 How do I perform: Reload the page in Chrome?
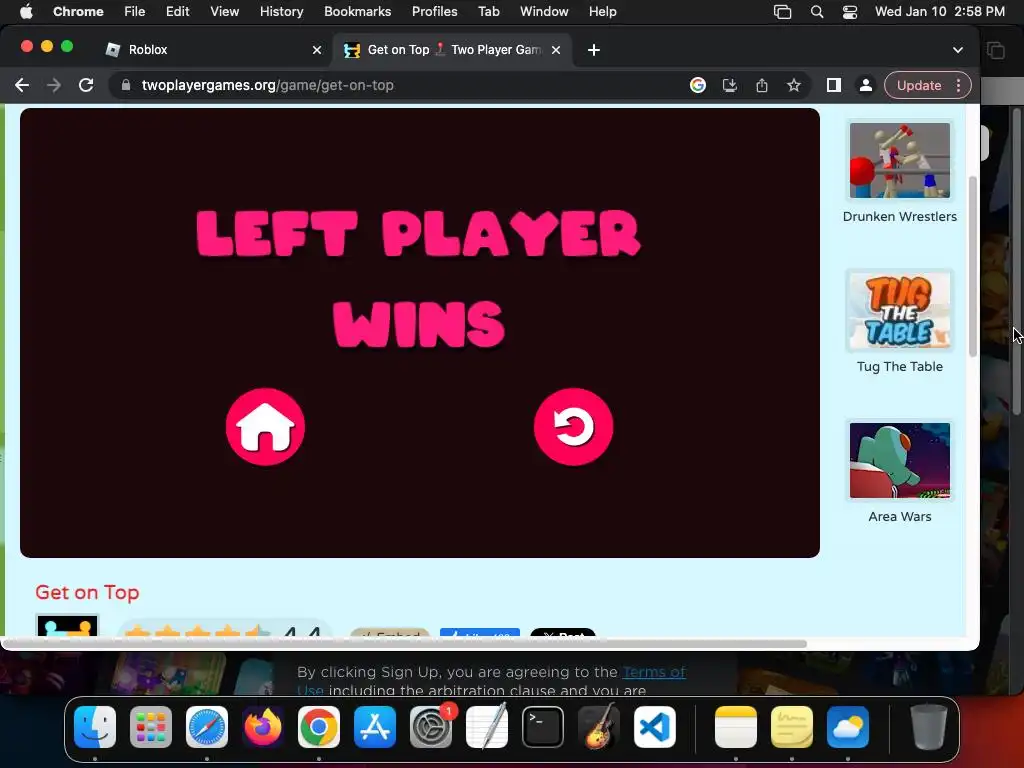pyautogui.click(x=86, y=85)
